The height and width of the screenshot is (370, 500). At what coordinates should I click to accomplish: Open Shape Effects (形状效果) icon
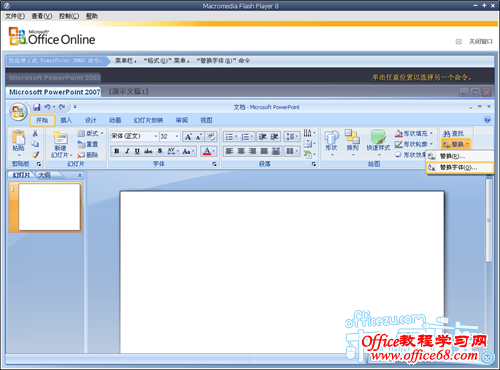pyautogui.click(x=398, y=155)
